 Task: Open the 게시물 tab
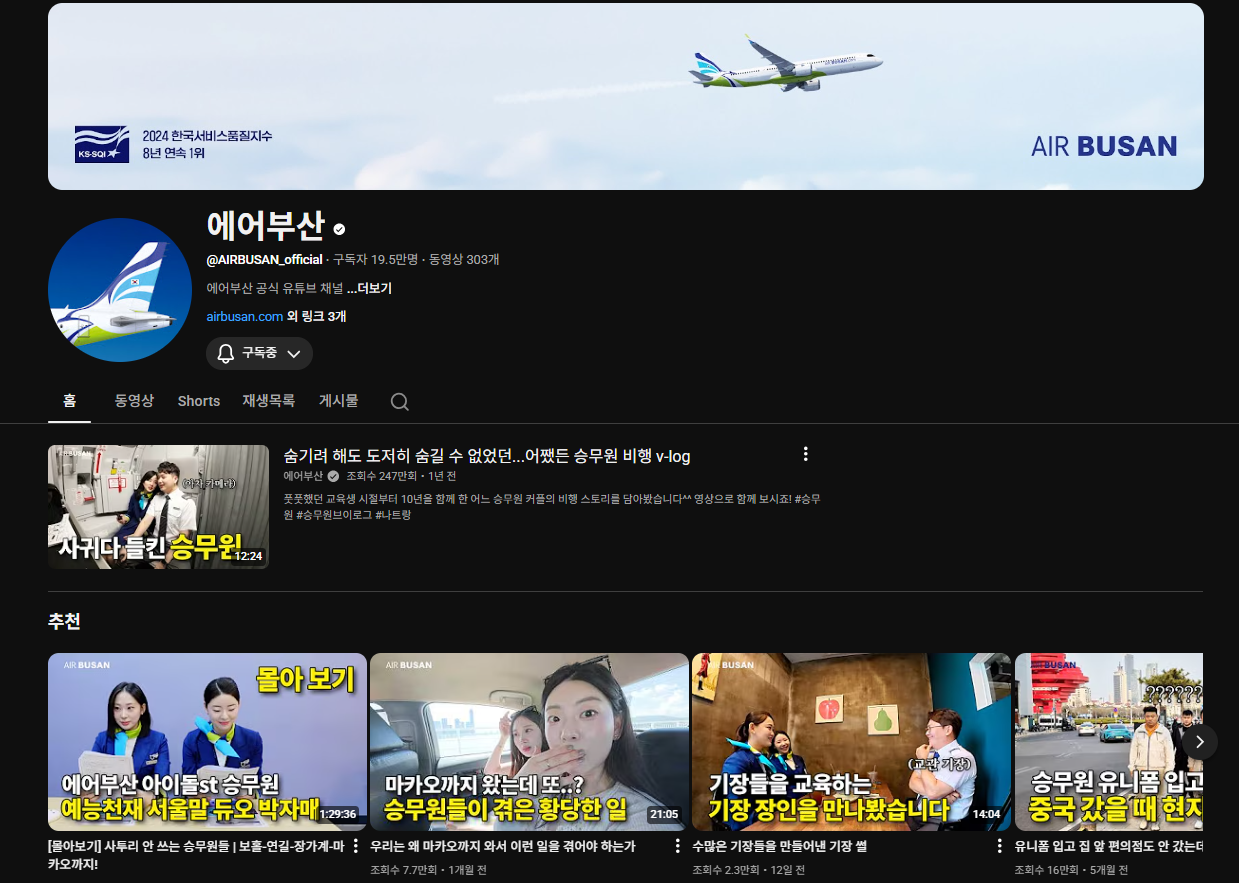338,401
